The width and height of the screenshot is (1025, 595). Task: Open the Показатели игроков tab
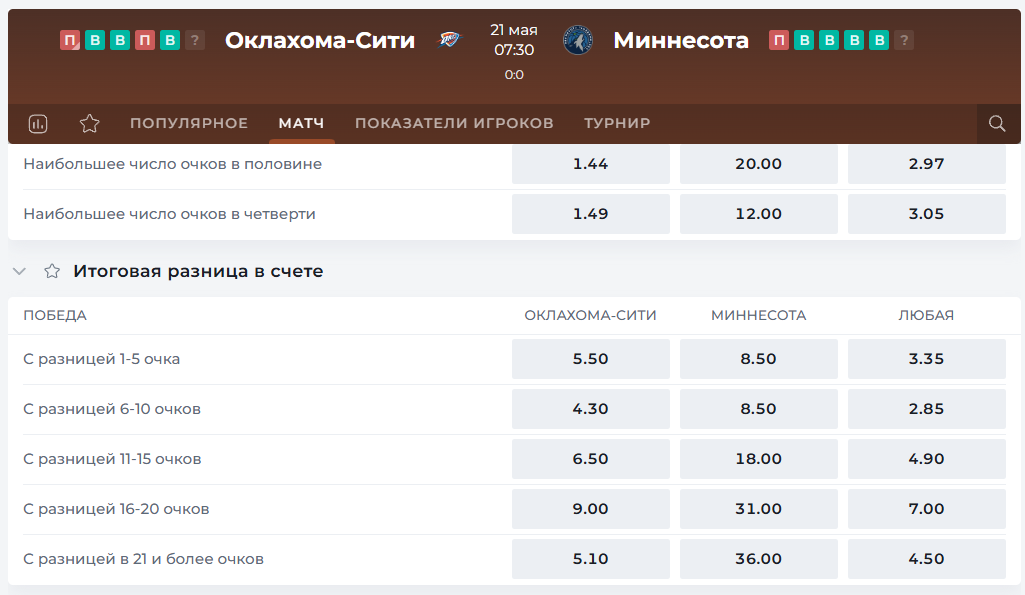454,123
